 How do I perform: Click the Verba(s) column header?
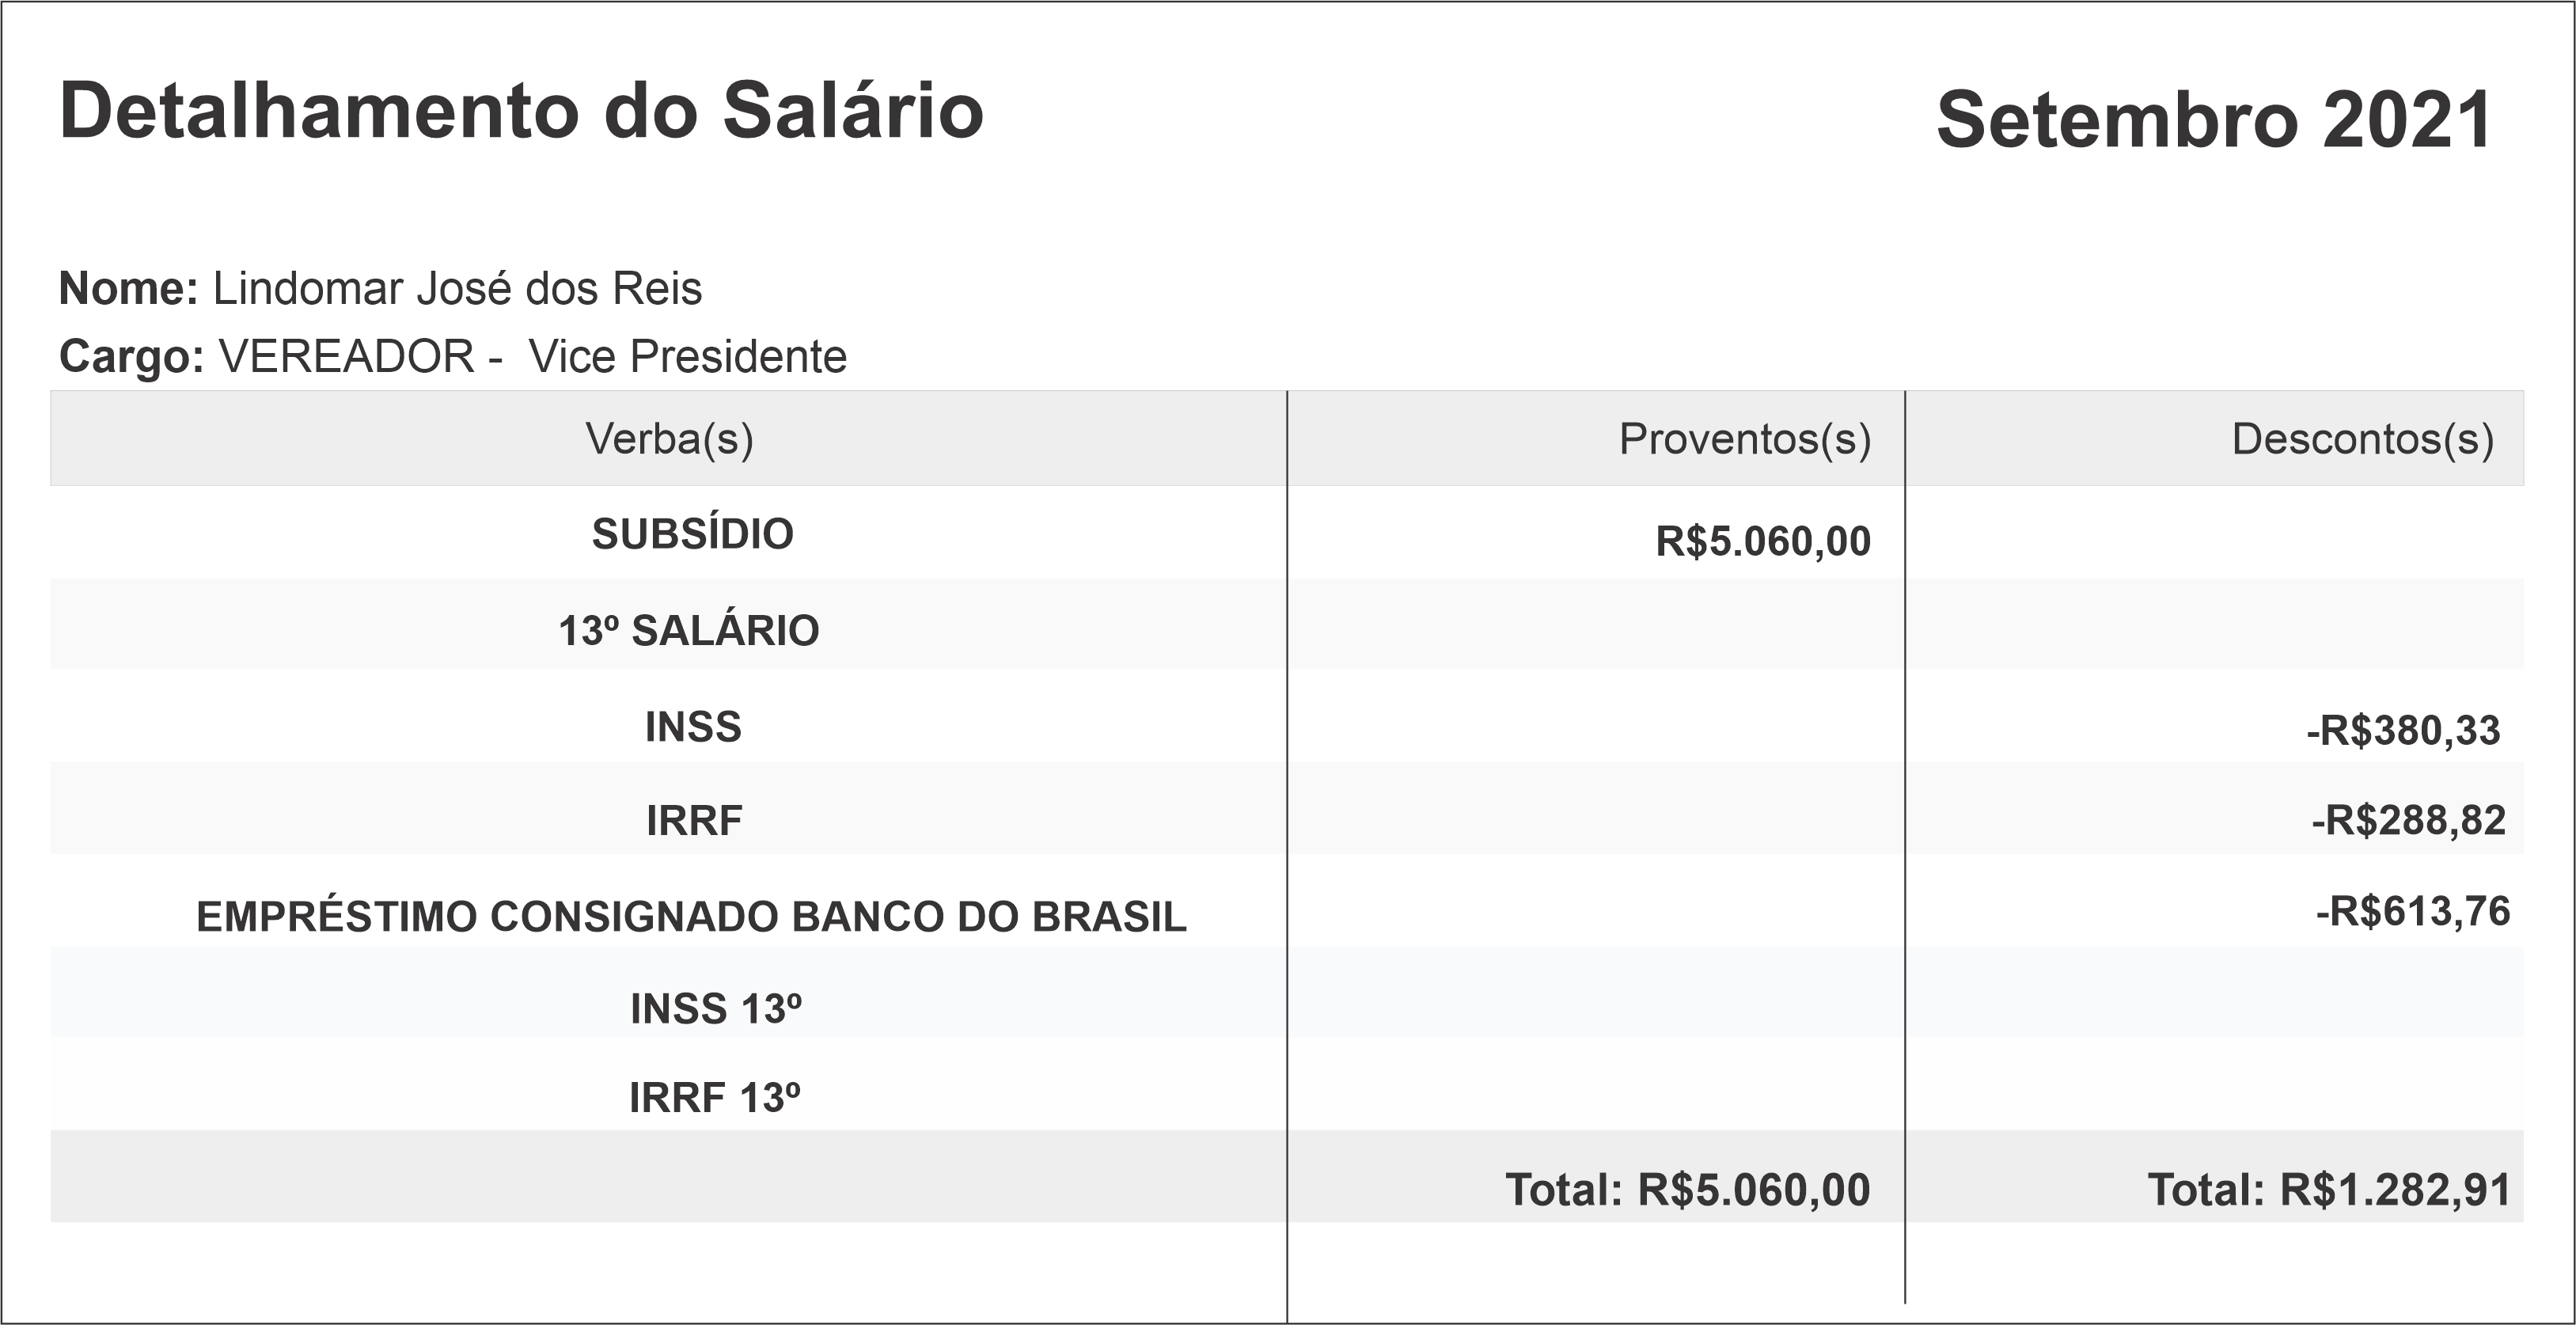coord(669,438)
